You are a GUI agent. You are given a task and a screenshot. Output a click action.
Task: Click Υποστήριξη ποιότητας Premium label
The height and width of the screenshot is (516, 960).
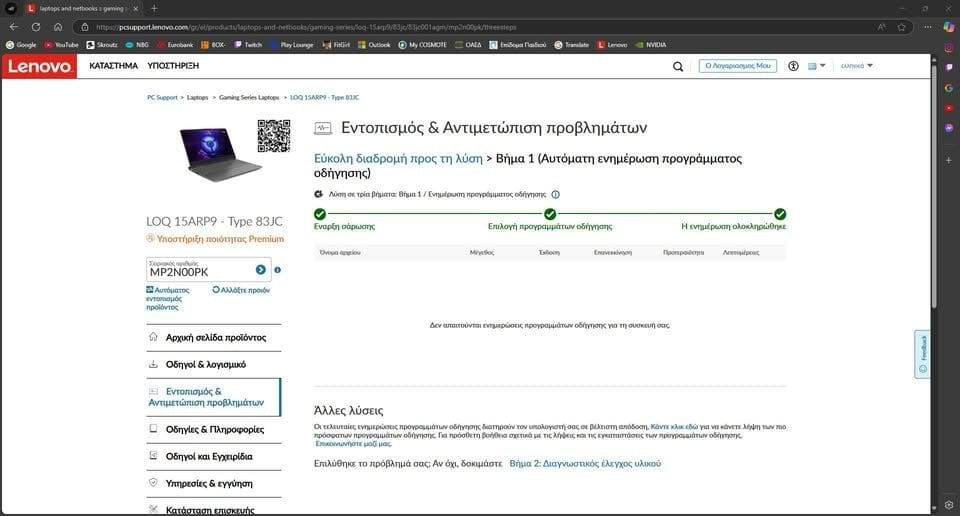[x=215, y=239]
